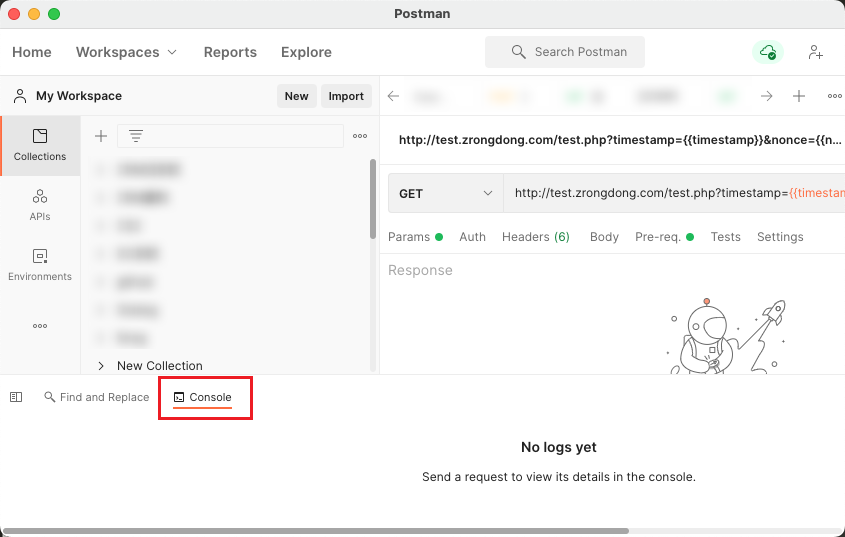The image size is (845, 537).
Task: Open a new request tab with plus
Action: click(x=799, y=96)
